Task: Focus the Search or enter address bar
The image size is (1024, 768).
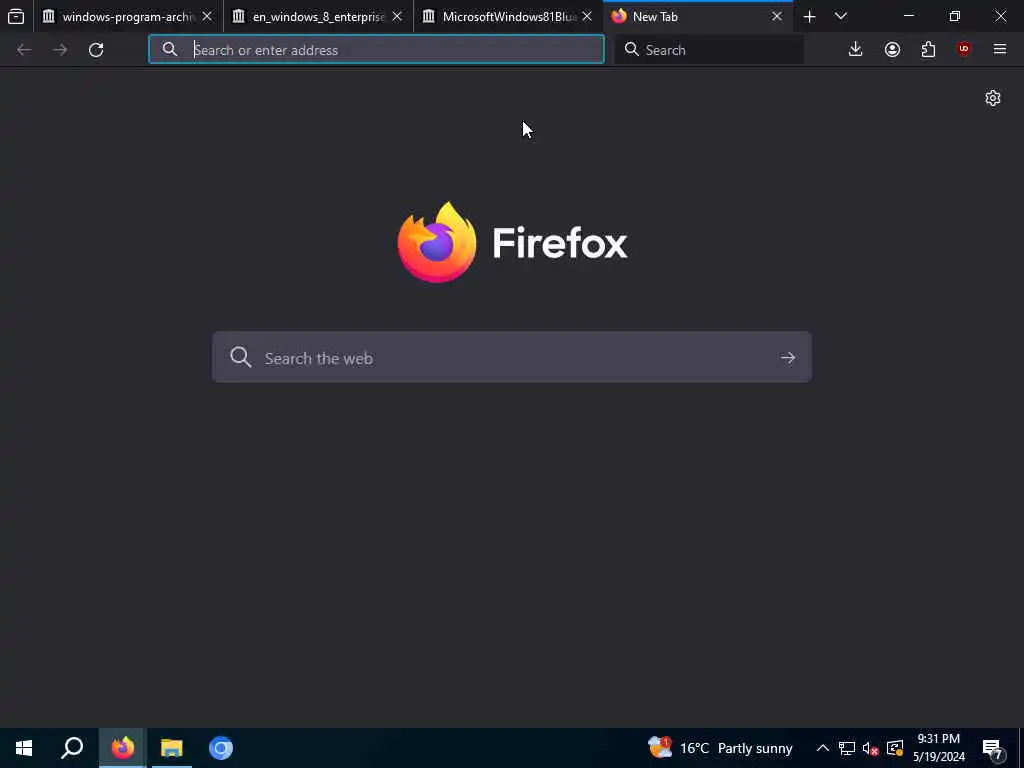Action: click(x=376, y=50)
